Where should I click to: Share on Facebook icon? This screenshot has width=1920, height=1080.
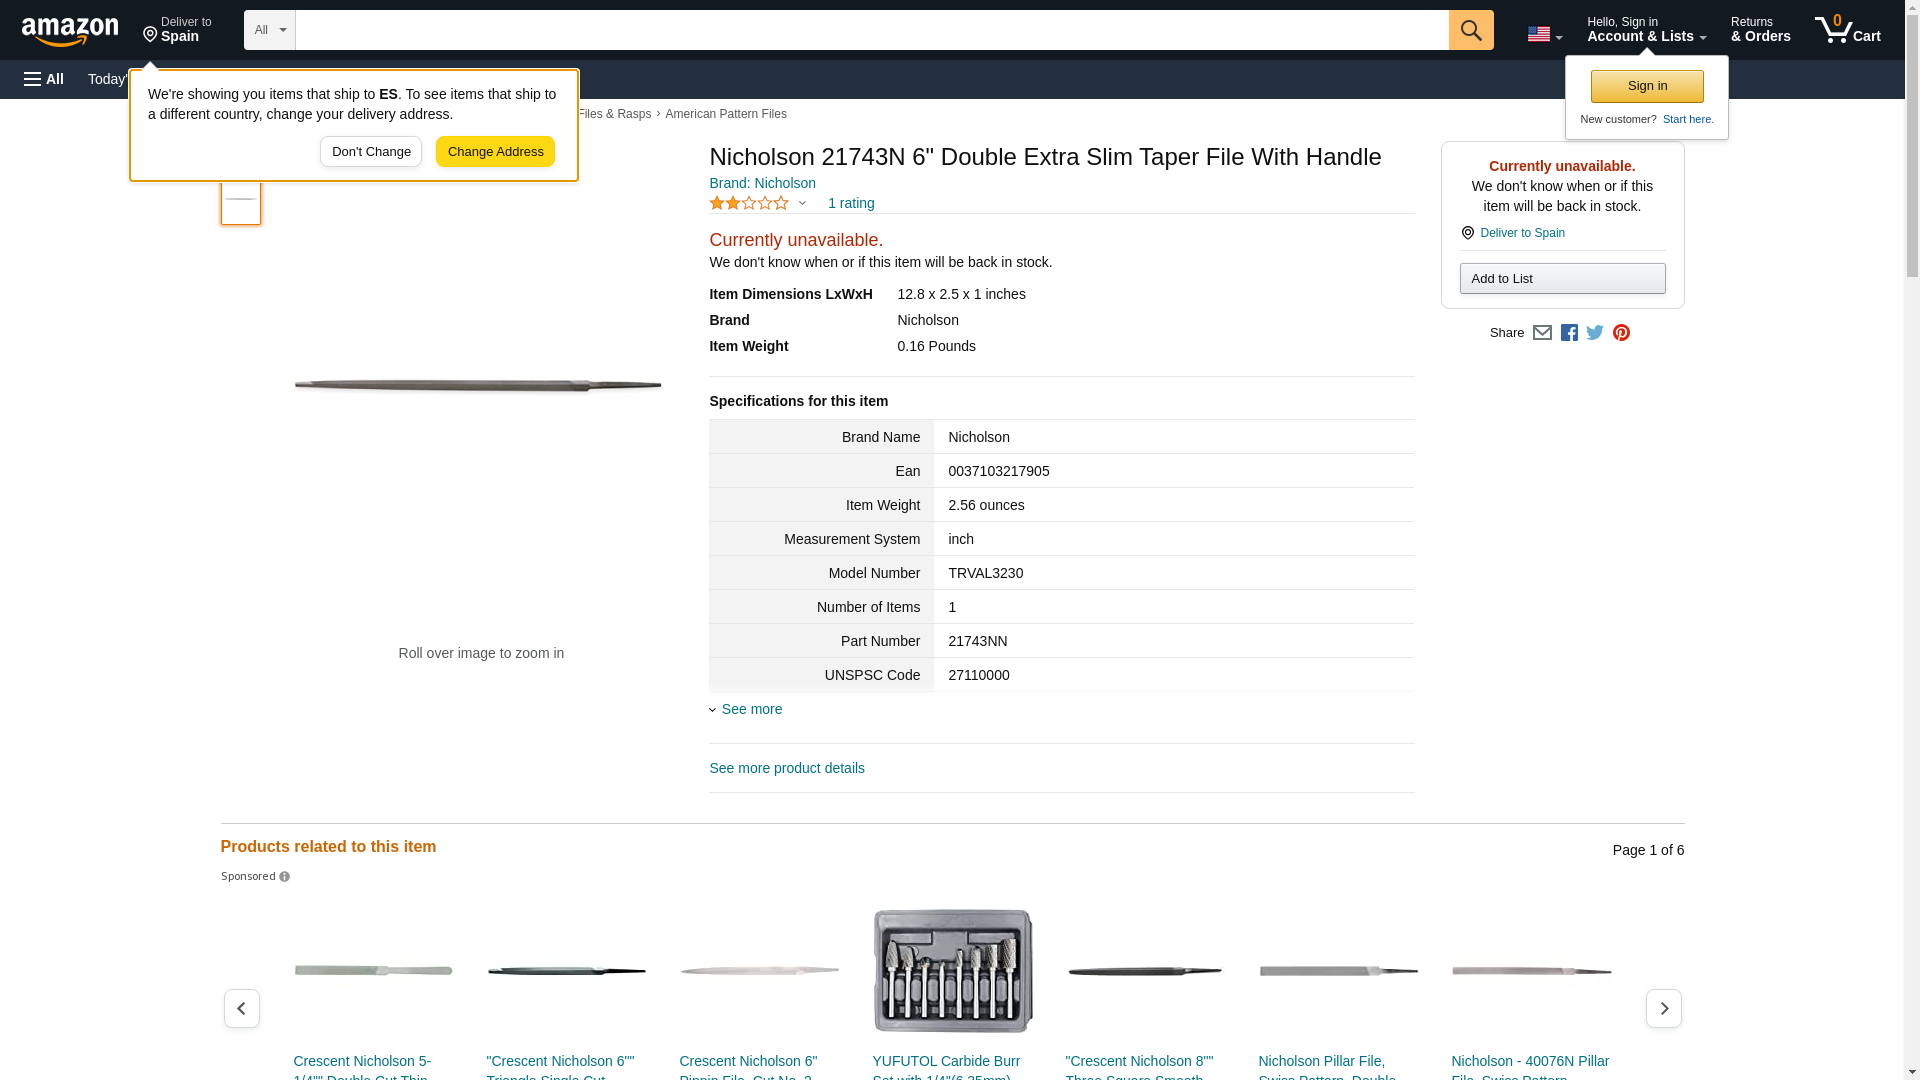coord(1569,333)
